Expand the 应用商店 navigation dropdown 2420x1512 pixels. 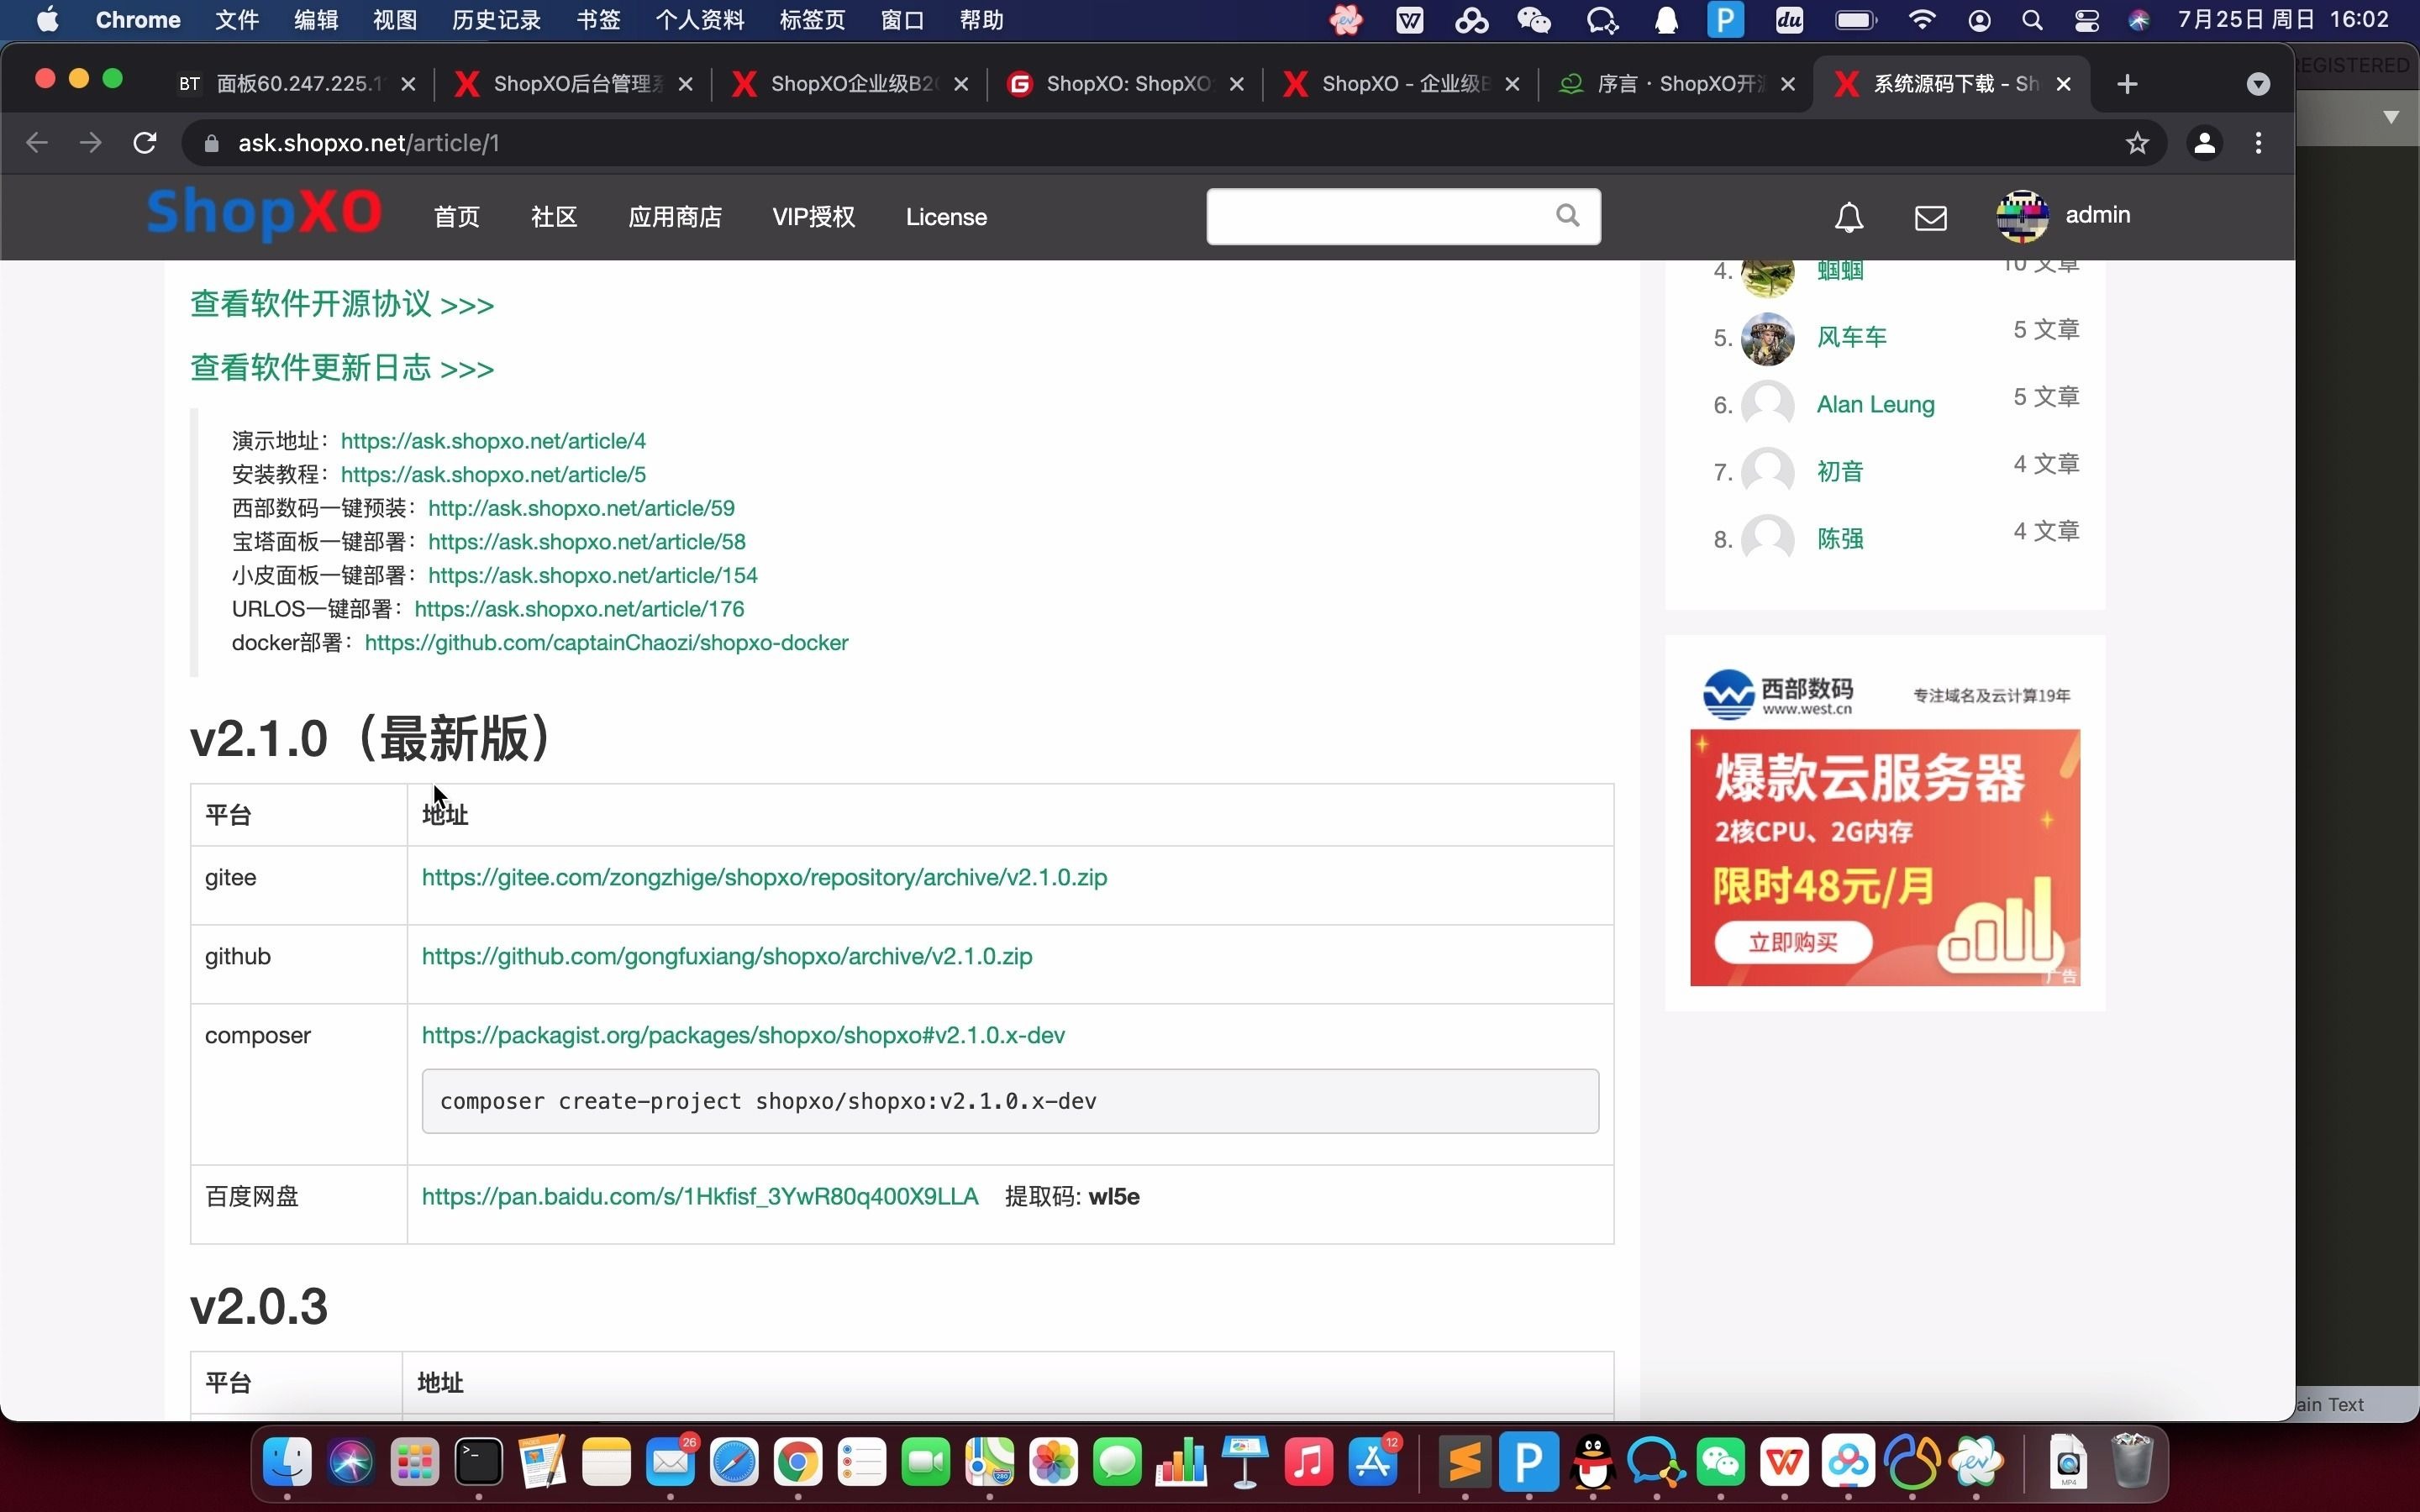(x=676, y=216)
